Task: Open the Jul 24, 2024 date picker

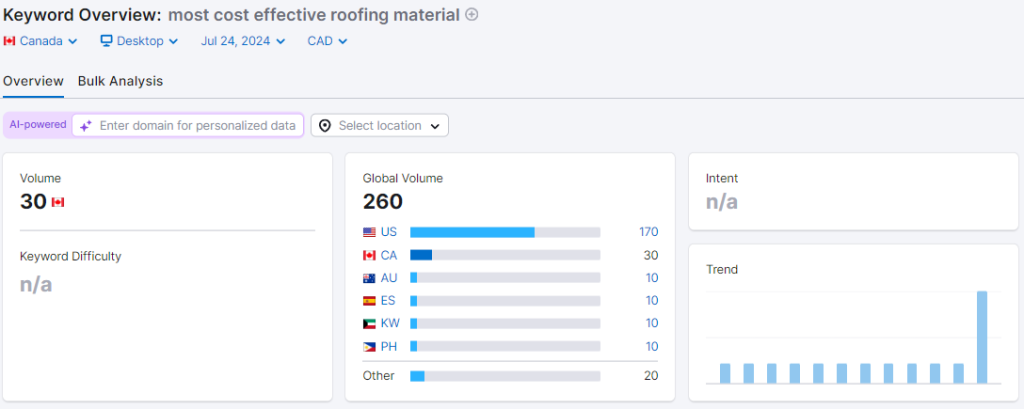Action: tap(243, 41)
